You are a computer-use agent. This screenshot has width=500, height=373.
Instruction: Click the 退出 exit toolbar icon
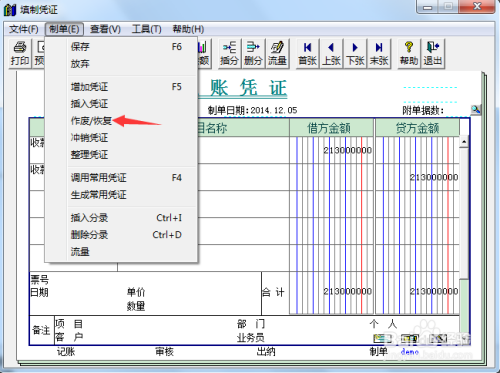click(433, 53)
